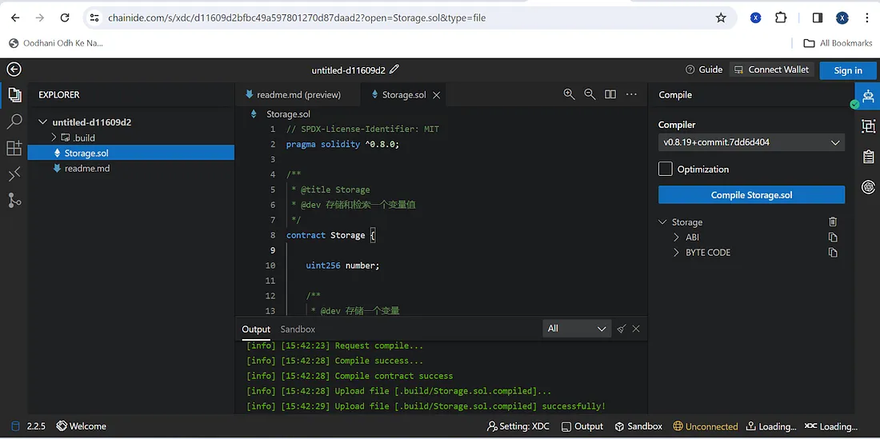This screenshot has height=439, width=880.
Task: Click the Connect Wallet button
Action: 771,70
